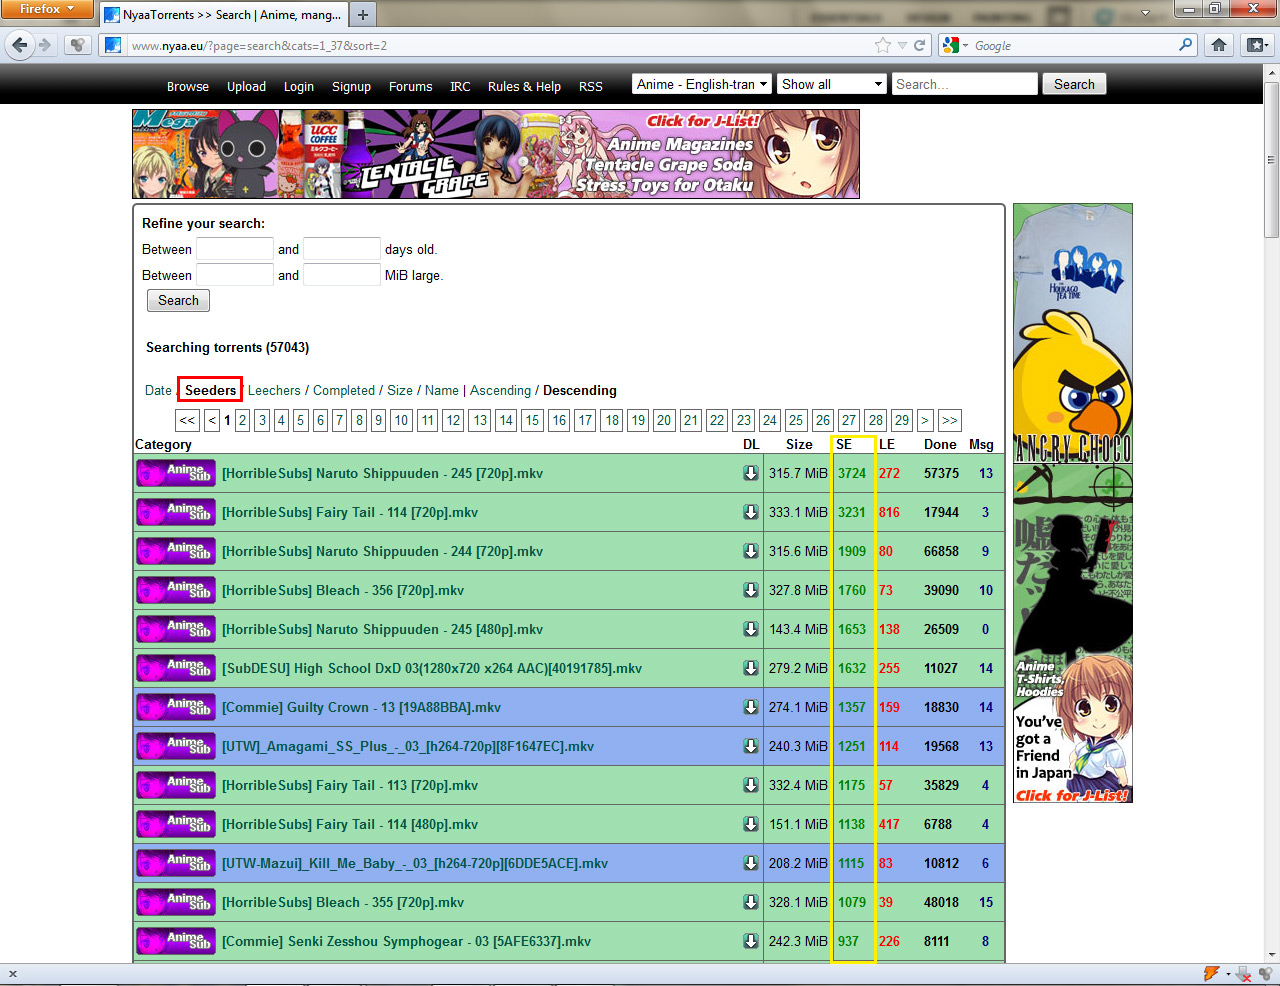
Task: Sort results by Date
Action: click(x=158, y=390)
